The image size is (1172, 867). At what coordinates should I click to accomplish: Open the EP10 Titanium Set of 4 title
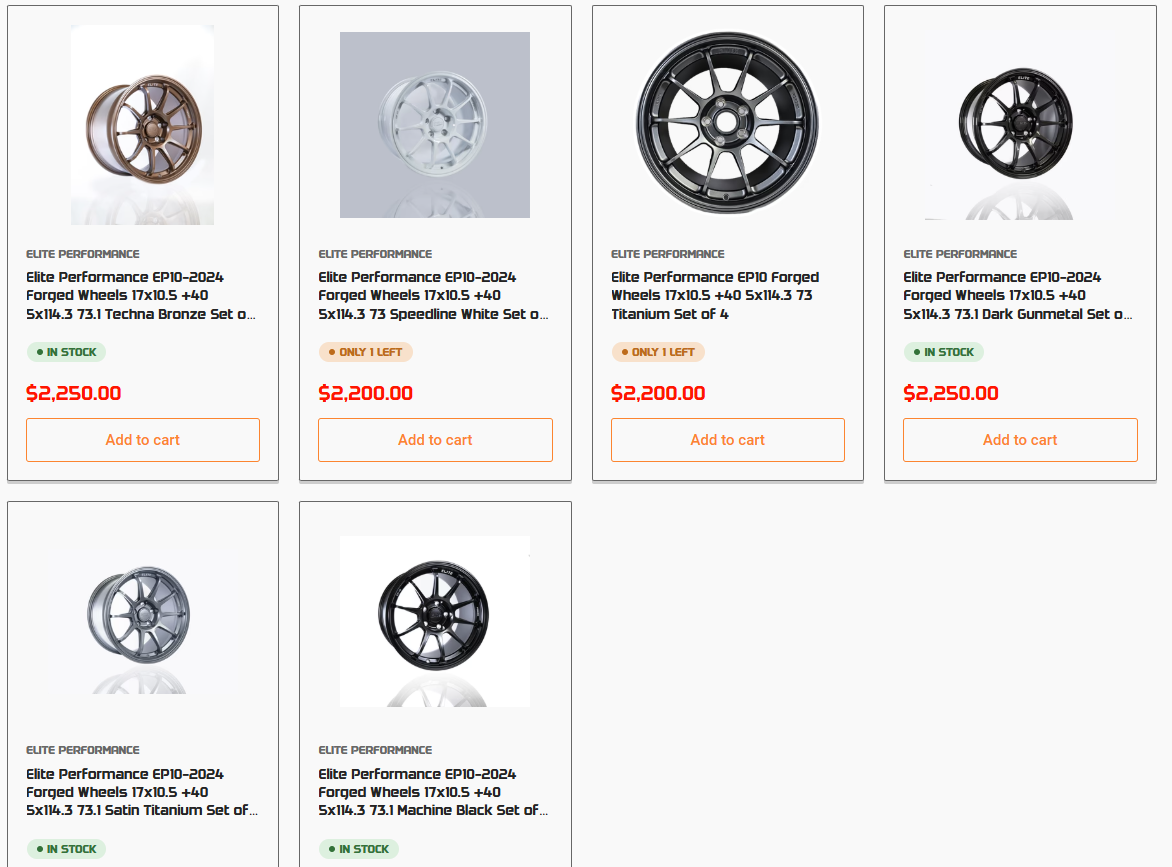[x=715, y=296]
